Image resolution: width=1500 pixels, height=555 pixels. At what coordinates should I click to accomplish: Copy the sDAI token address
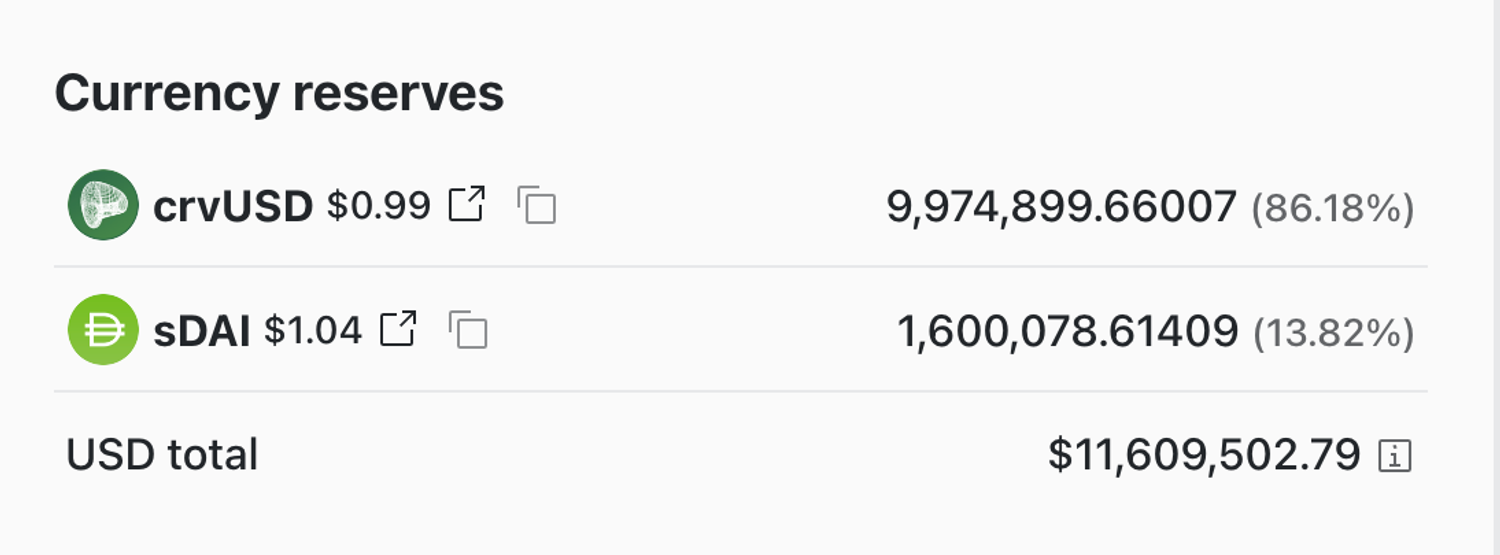pyautogui.click(x=468, y=330)
